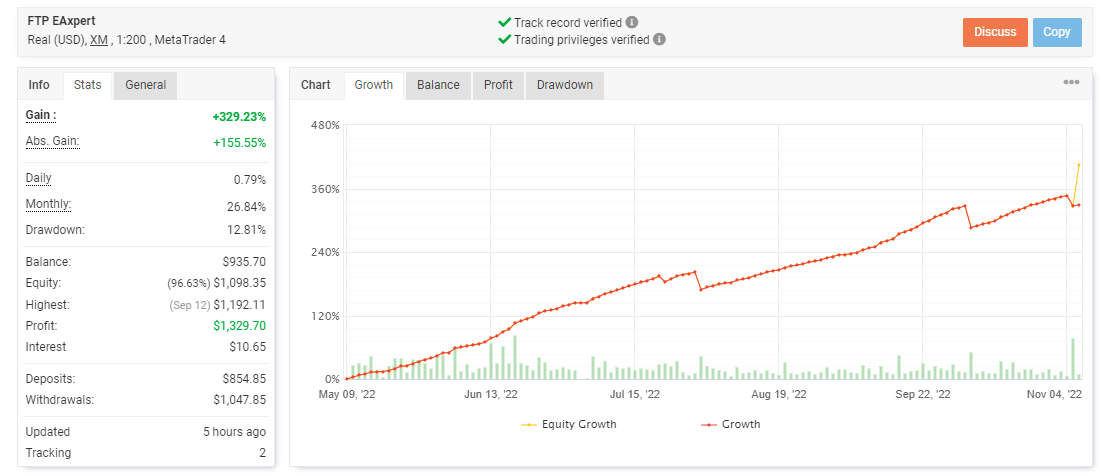Switch to the Info tab
The height and width of the screenshot is (476, 1102).
point(39,85)
